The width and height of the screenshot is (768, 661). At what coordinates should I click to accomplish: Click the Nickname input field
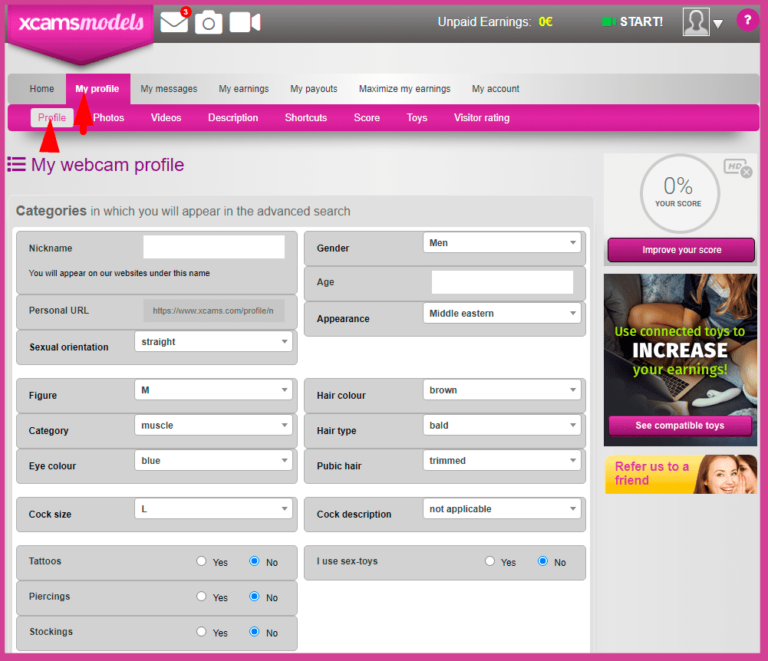(x=214, y=247)
